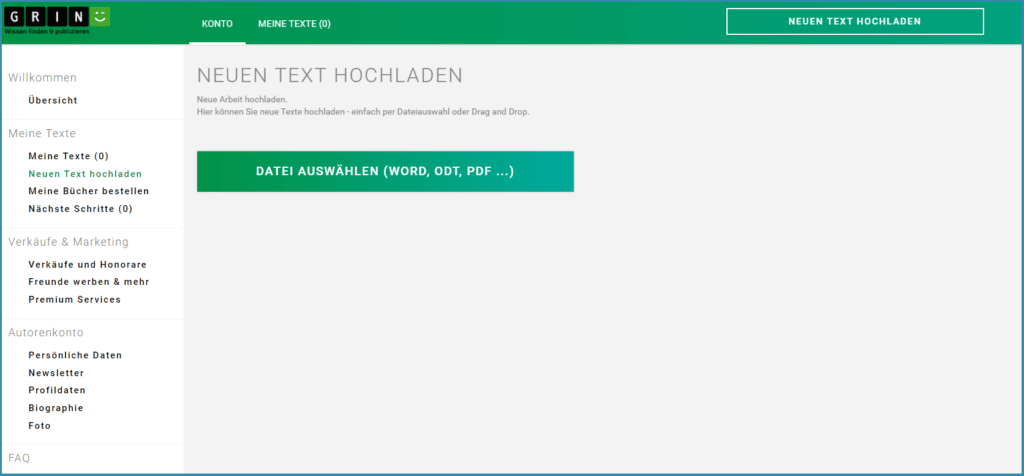Open Newsletter settings link
The width and height of the screenshot is (1024, 476).
56,373
